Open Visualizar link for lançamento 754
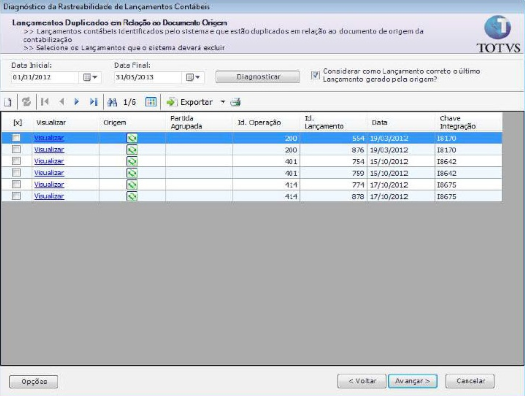Screen dimensions: 525x396 pos(49,161)
